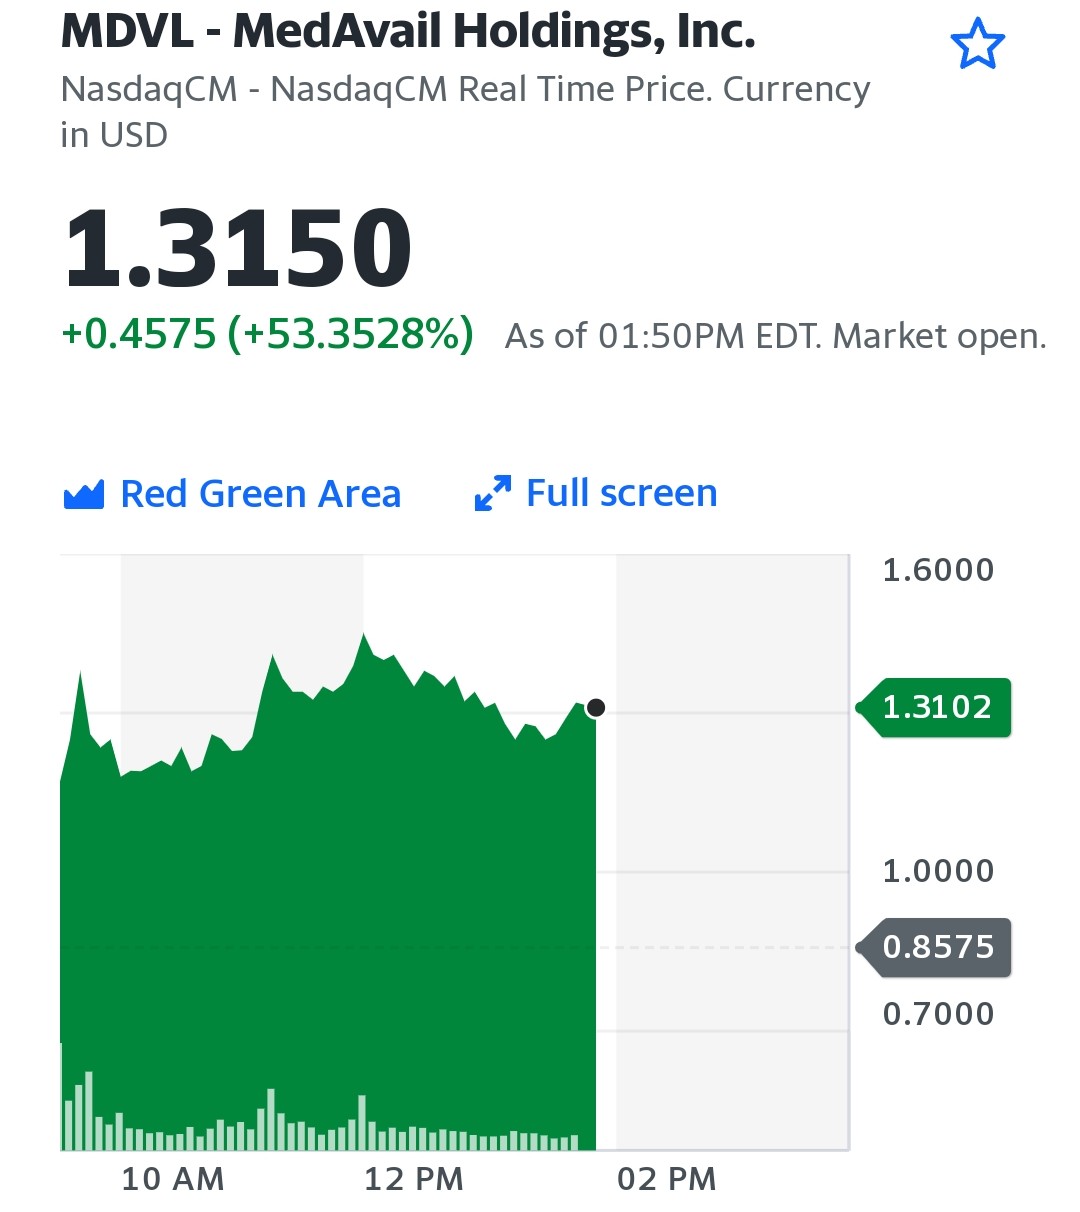
Task: Click the gray 0.8575 previous close label
Action: coord(934,947)
